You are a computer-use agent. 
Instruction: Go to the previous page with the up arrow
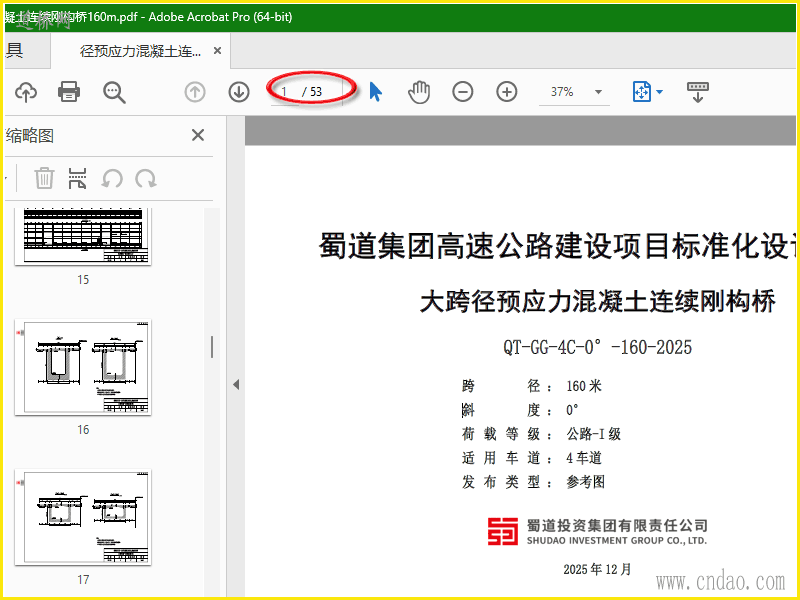click(x=195, y=92)
